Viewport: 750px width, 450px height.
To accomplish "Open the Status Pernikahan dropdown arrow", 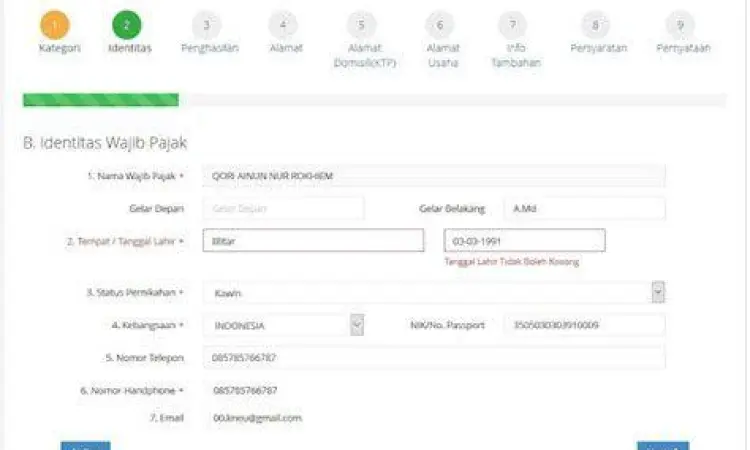I will pos(658,292).
